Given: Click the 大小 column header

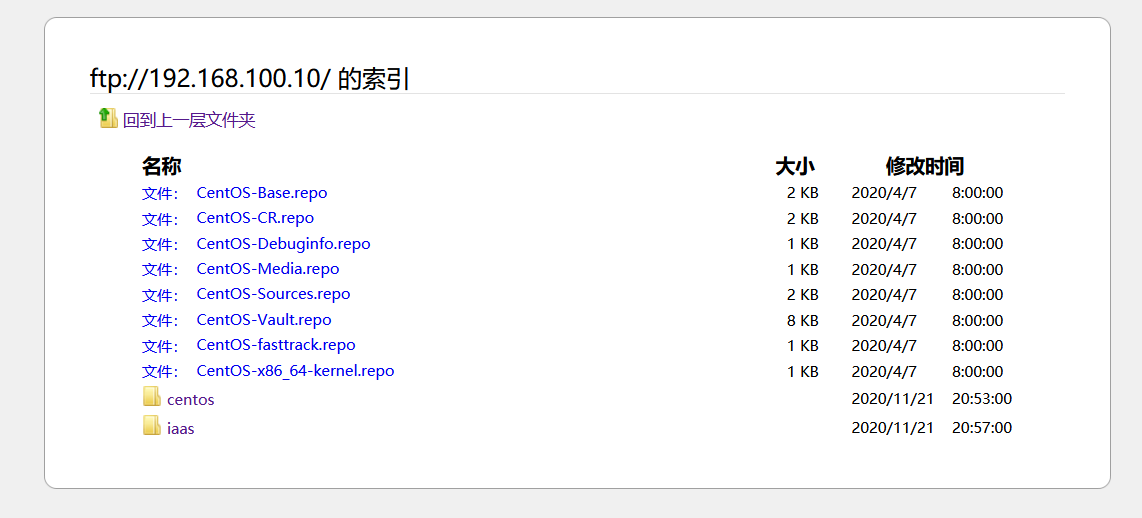Looking at the screenshot, I should 795,166.
